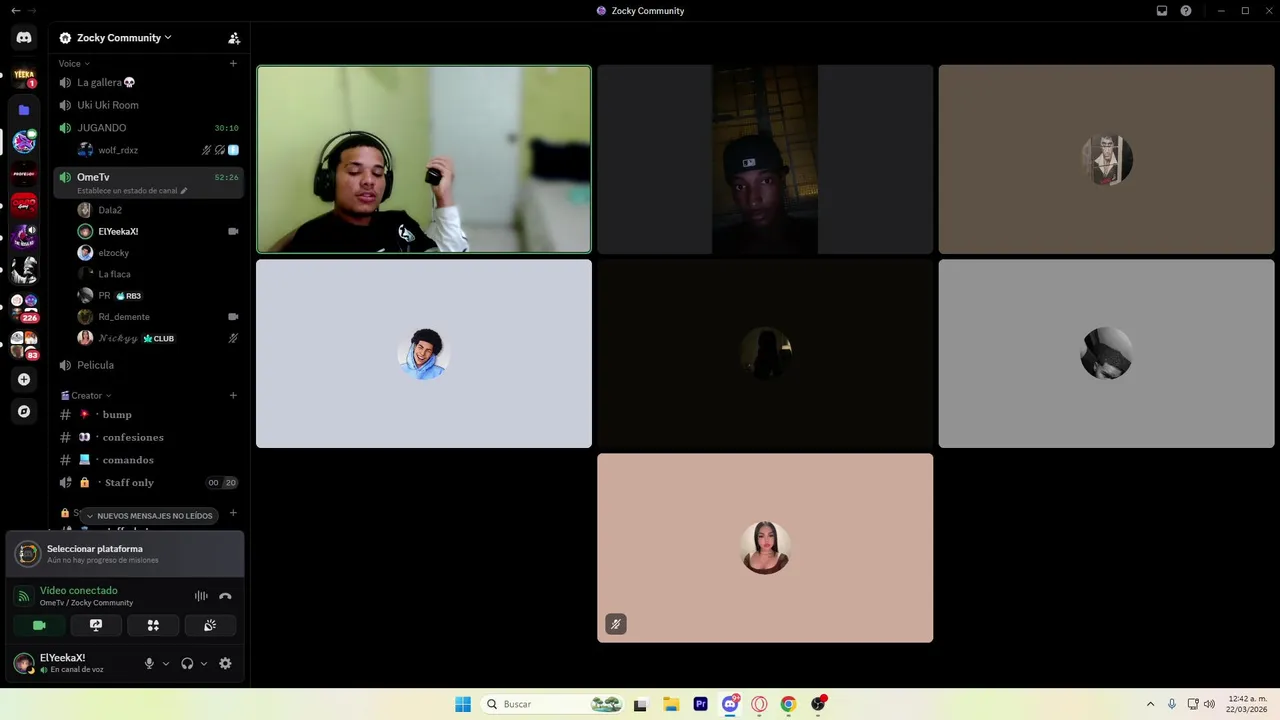Image resolution: width=1280 pixels, height=720 pixels.
Task: Open ElYeekaX! user profile panel
Action: (x=72, y=663)
